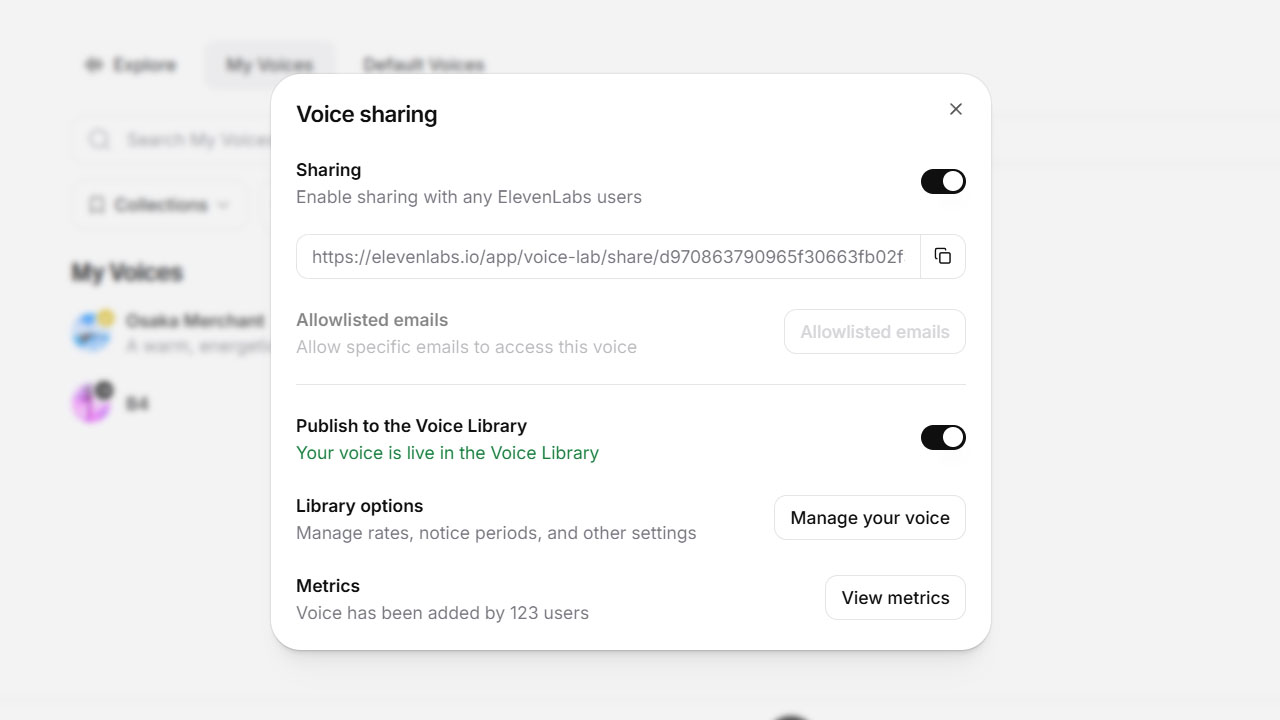Copy the voice share link

tap(942, 257)
